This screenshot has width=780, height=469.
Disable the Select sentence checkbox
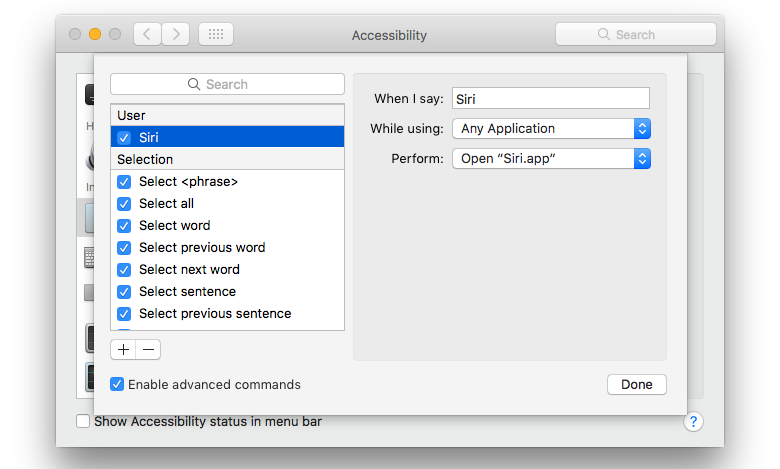[124, 292]
